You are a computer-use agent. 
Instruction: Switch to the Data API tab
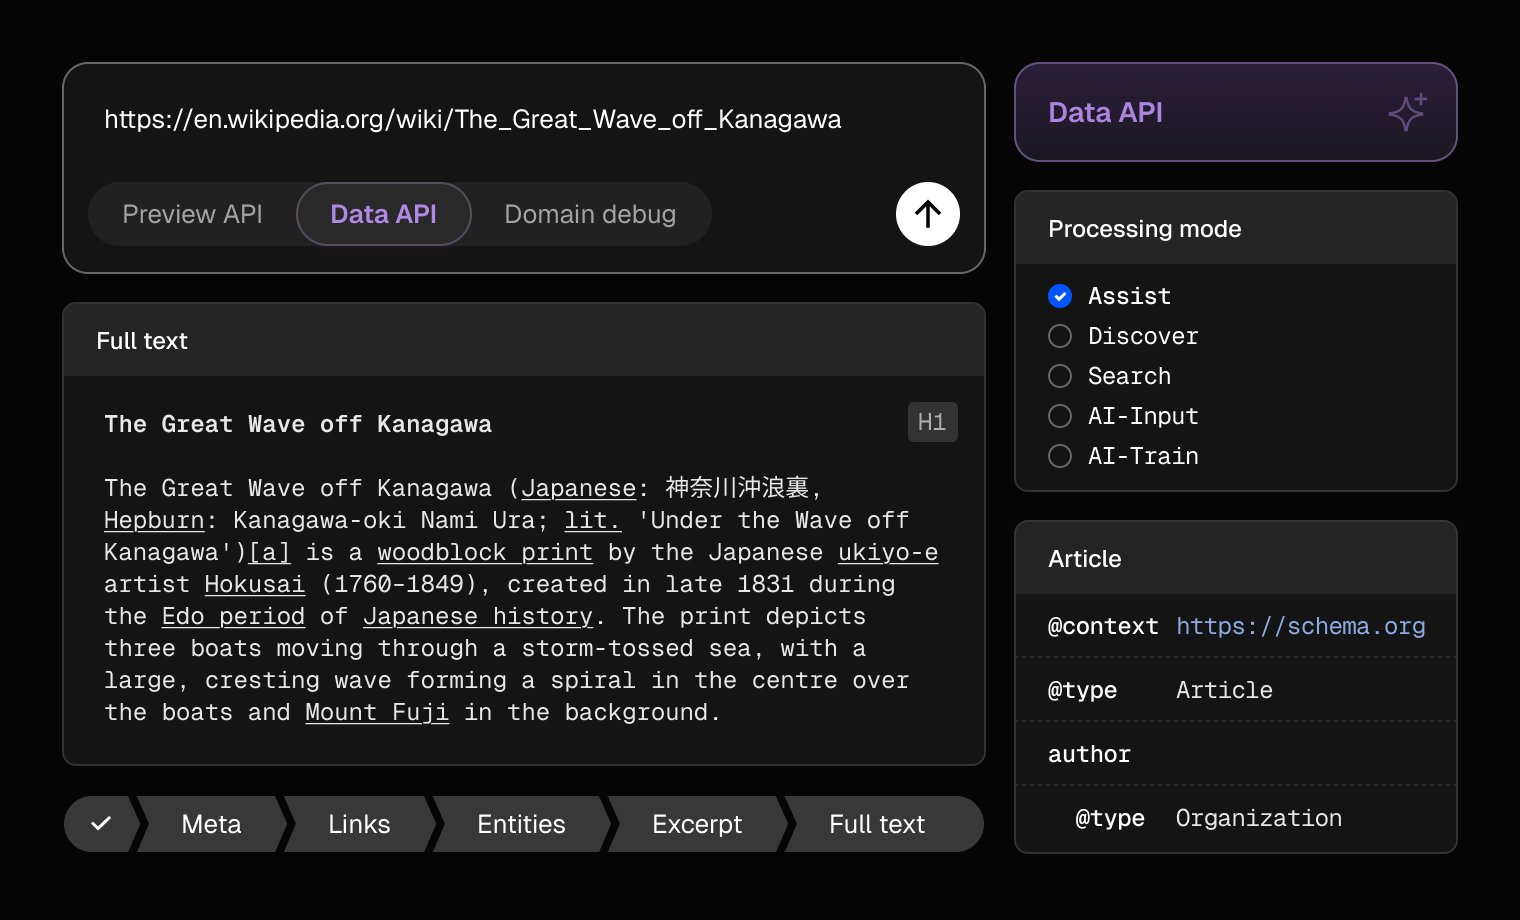point(384,214)
